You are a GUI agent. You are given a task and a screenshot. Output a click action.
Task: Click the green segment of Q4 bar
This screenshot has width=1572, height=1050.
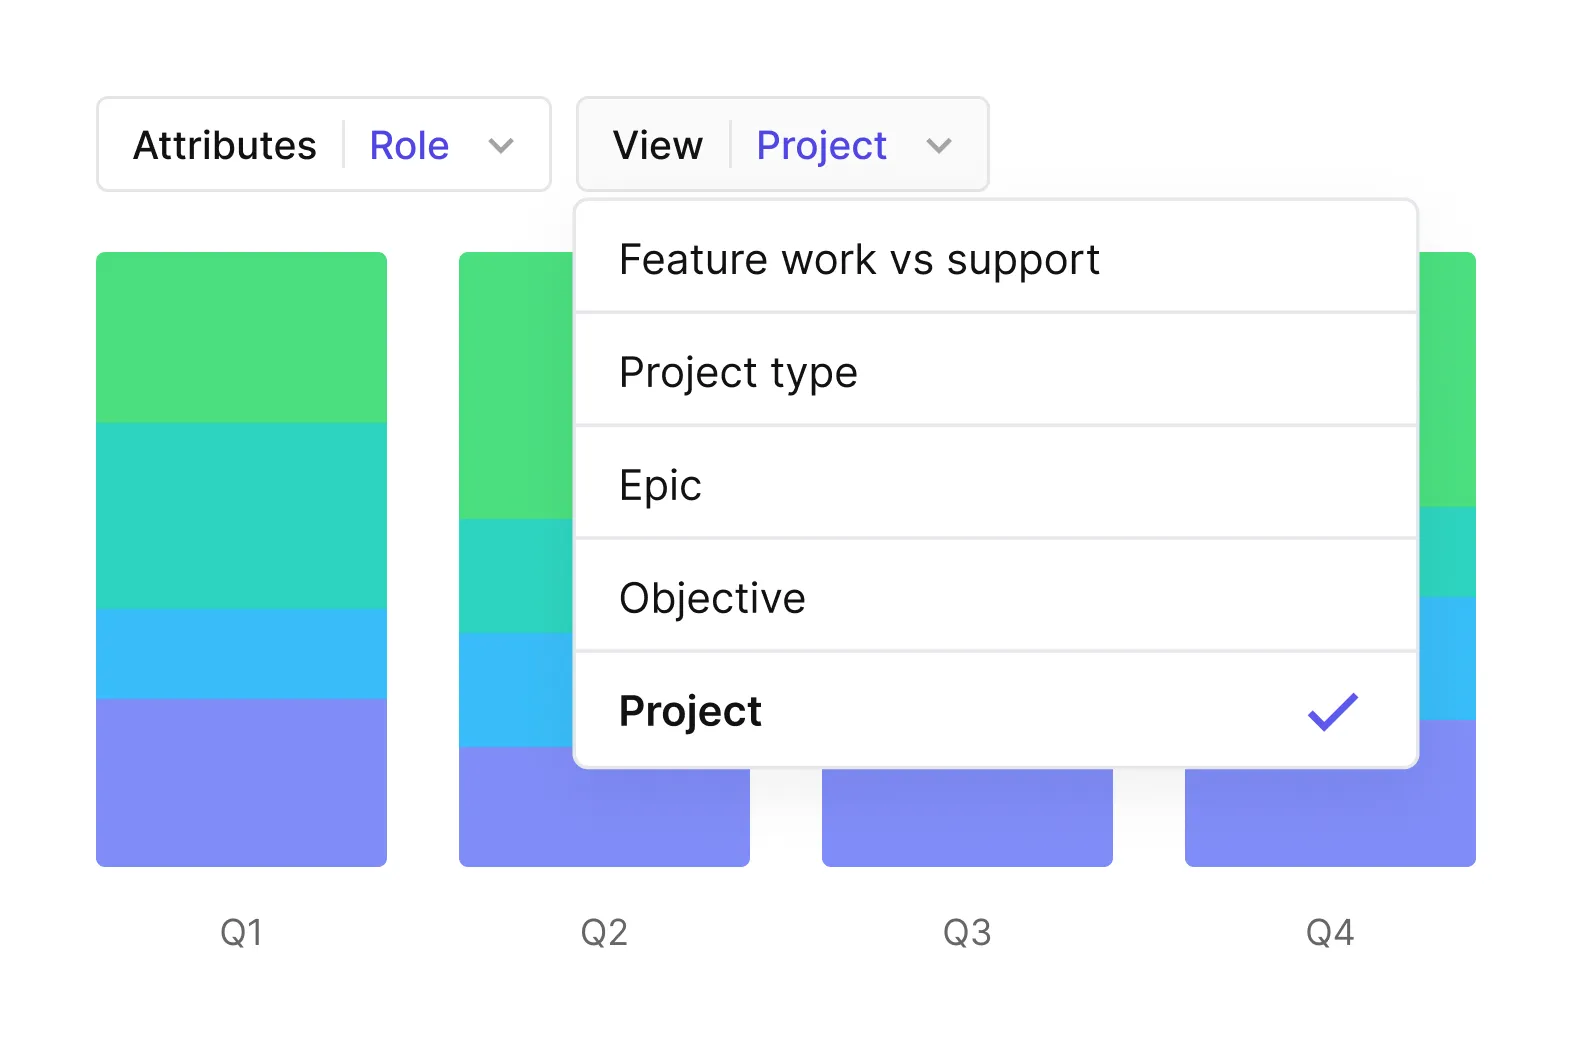[1447, 380]
